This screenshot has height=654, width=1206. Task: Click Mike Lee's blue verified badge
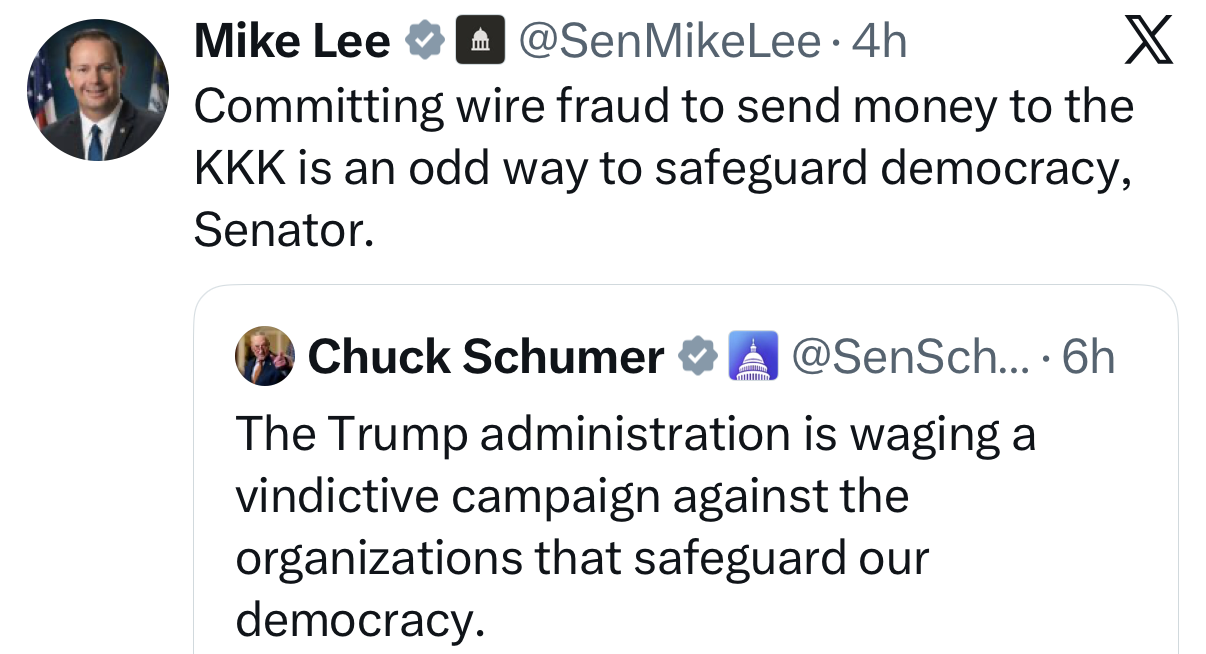pyautogui.click(x=425, y=42)
